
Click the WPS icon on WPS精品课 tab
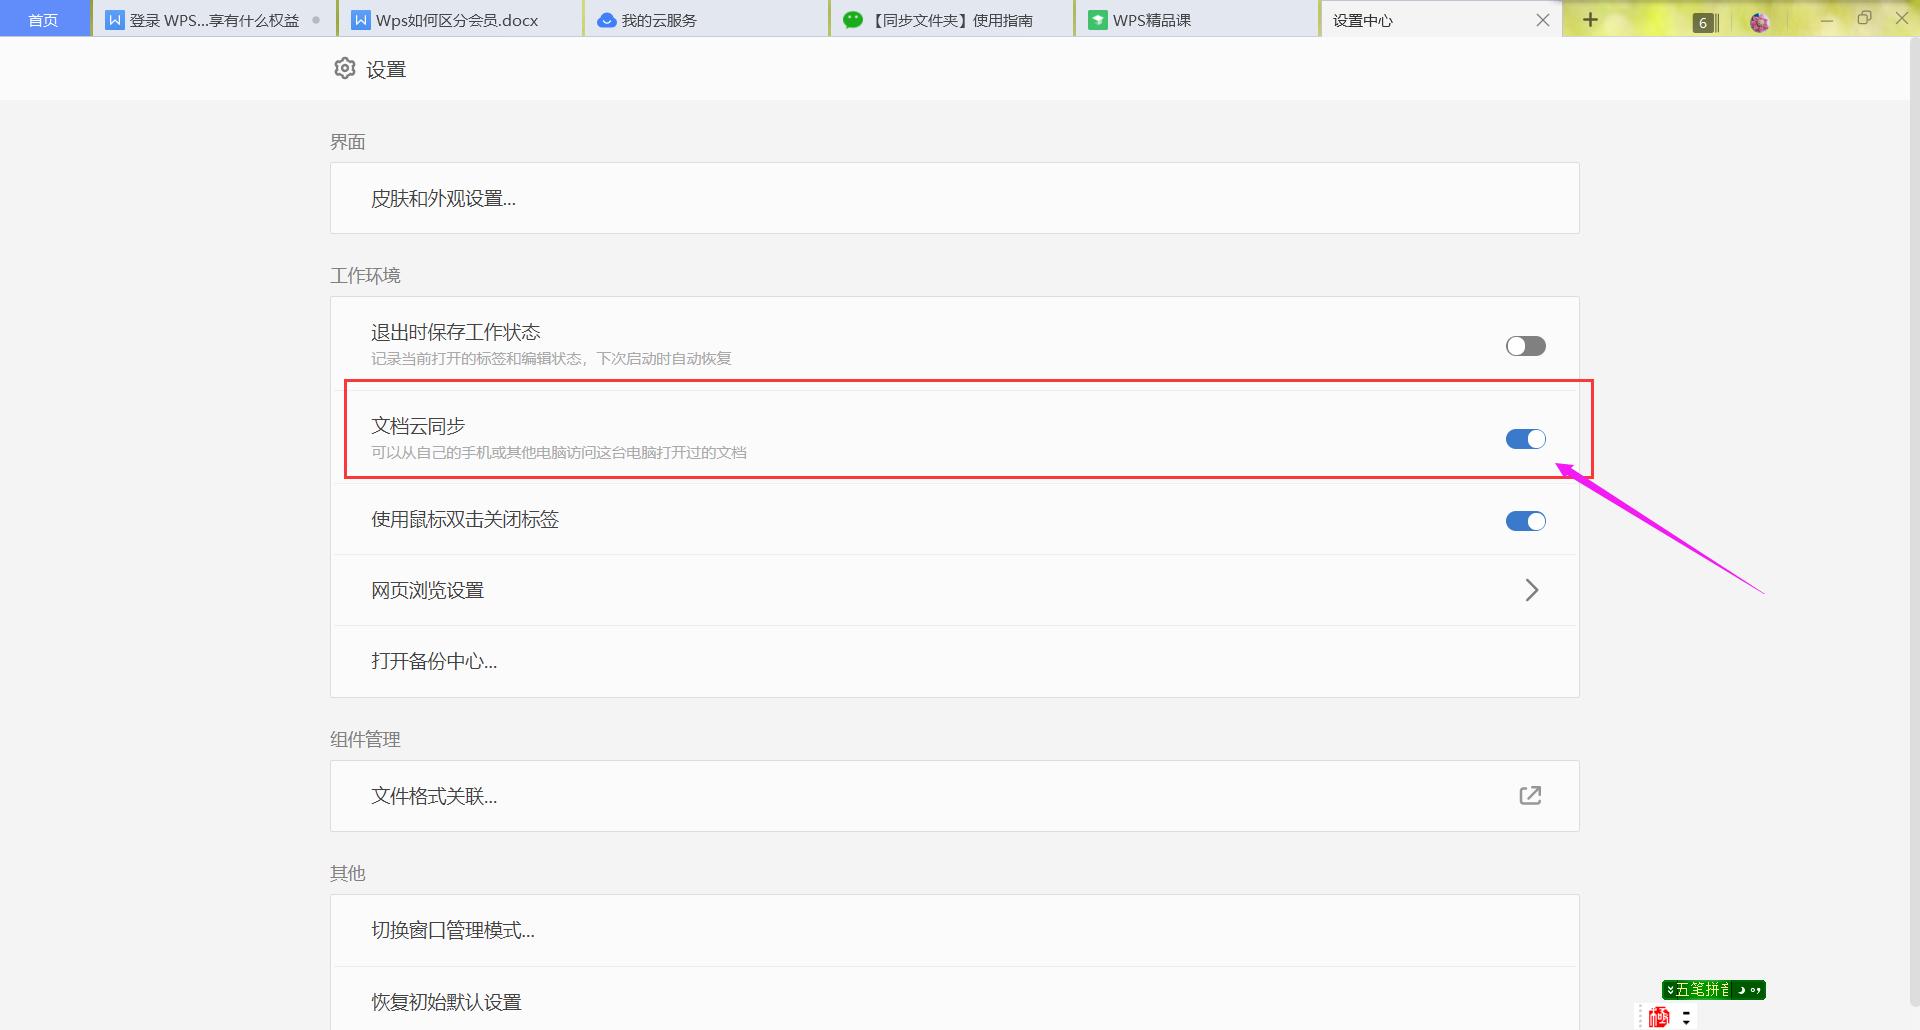coord(1097,18)
